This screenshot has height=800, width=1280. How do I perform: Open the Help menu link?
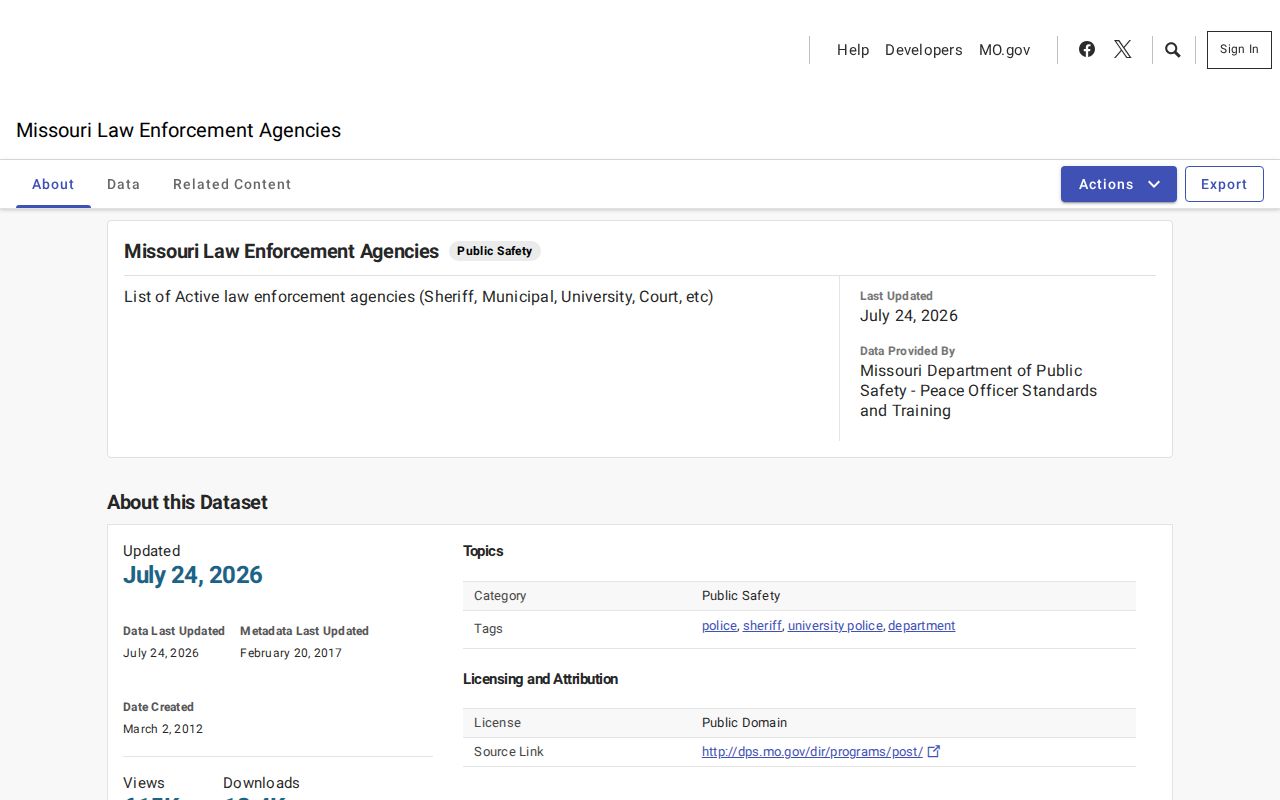[x=853, y=50]
